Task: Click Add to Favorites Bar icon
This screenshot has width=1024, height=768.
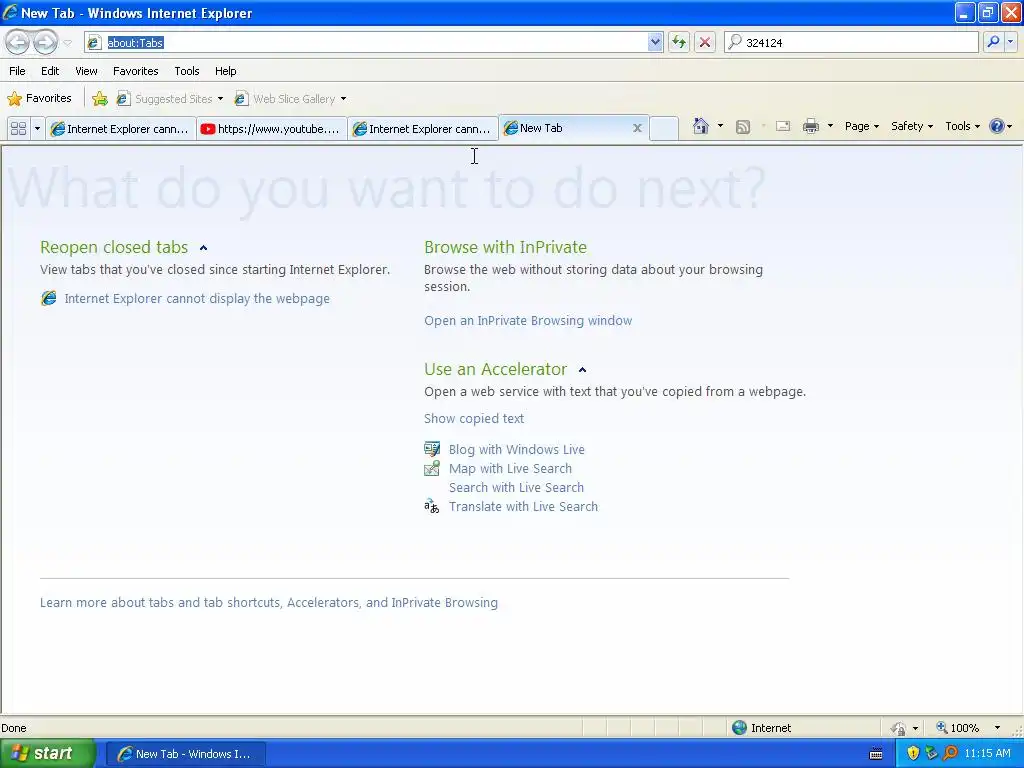Action: coord(100,99)
